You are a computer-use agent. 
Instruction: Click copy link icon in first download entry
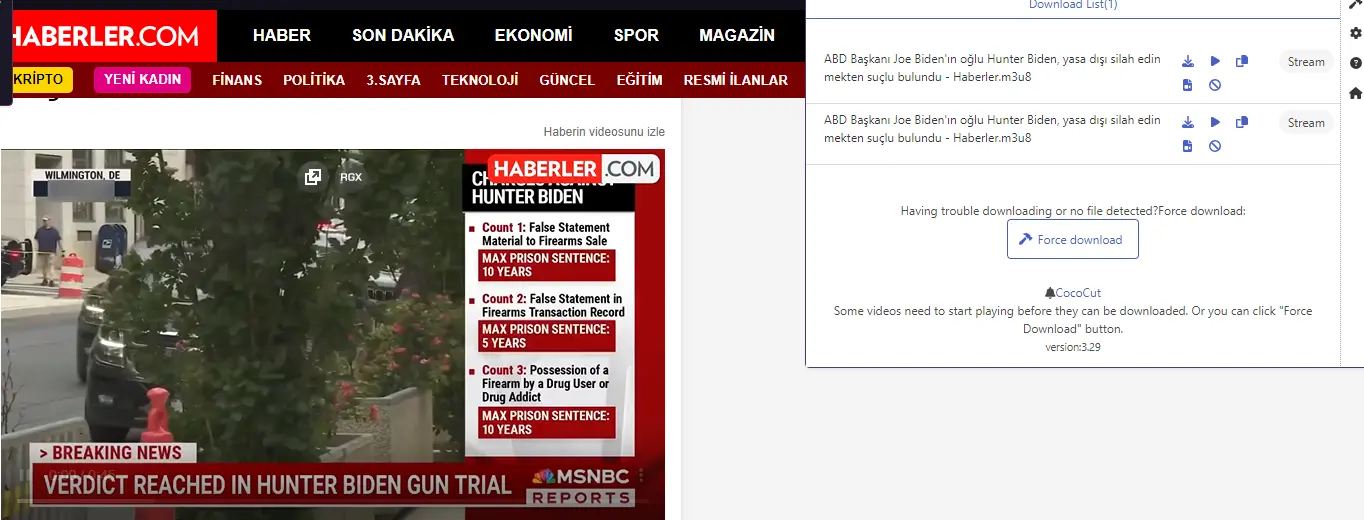(x=1242, y=61)
